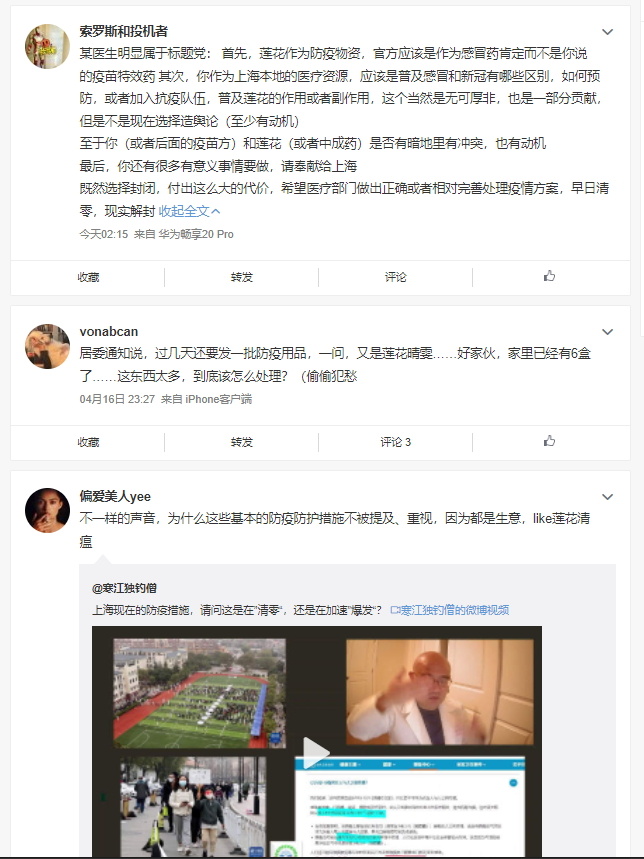Repost vonabcan's post via 转发

[x=242, y=442]
